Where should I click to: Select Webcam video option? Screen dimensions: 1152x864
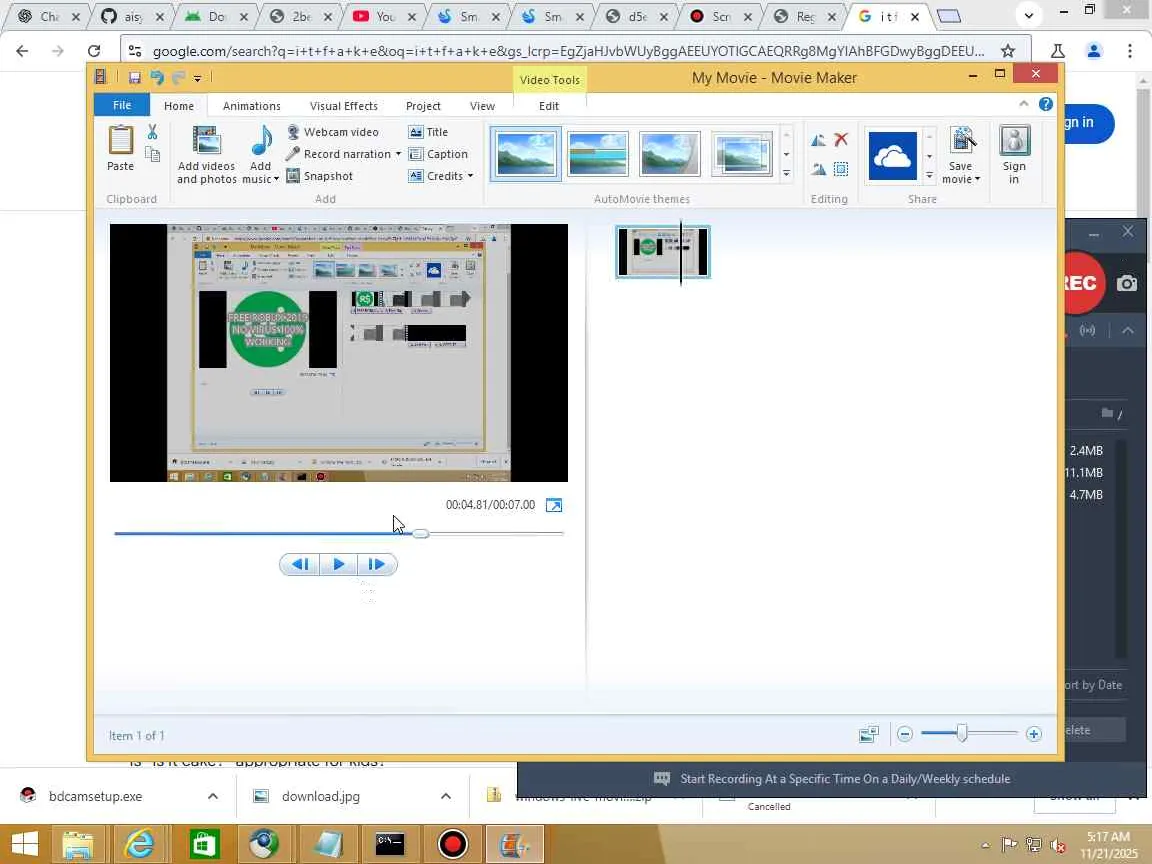(333, 132)
